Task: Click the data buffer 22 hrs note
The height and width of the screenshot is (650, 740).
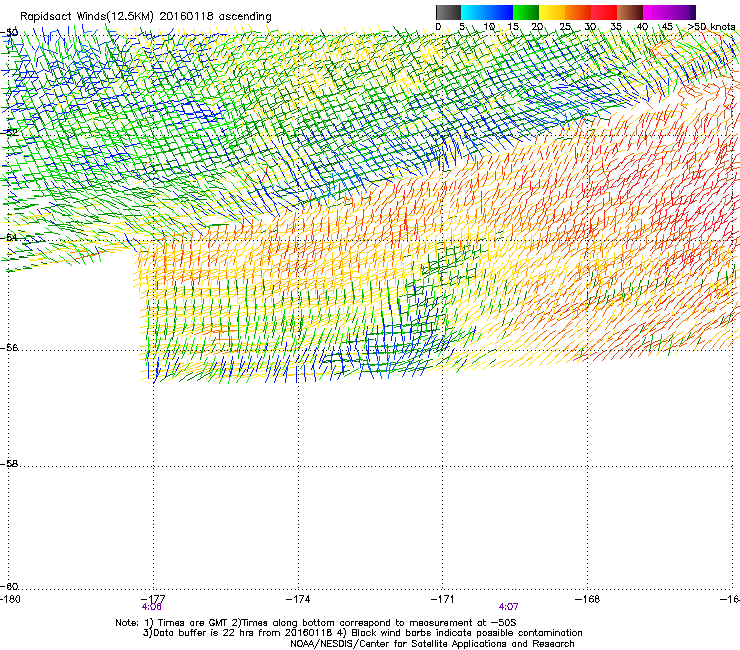Action: (x=362, y=633)
